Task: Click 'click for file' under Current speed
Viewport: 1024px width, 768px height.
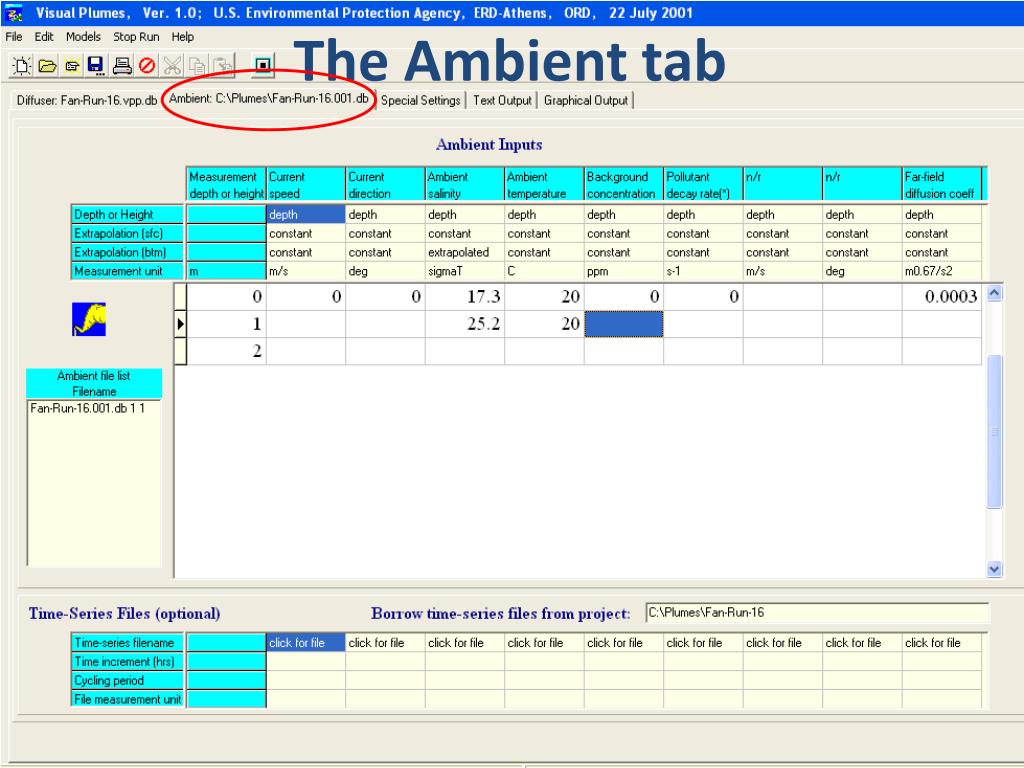Action: (306, 643)
